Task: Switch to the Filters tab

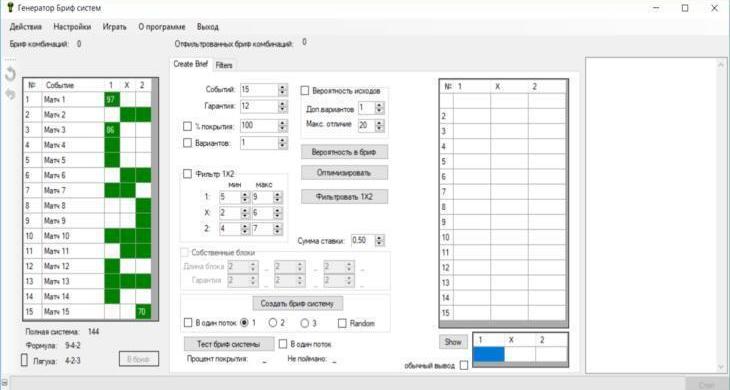Action: click(224, 65)
